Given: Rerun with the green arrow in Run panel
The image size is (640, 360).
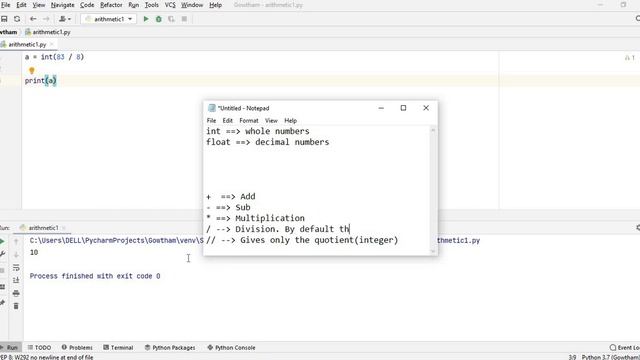Looking at the screenshot, I should click(x=2, y=242).
